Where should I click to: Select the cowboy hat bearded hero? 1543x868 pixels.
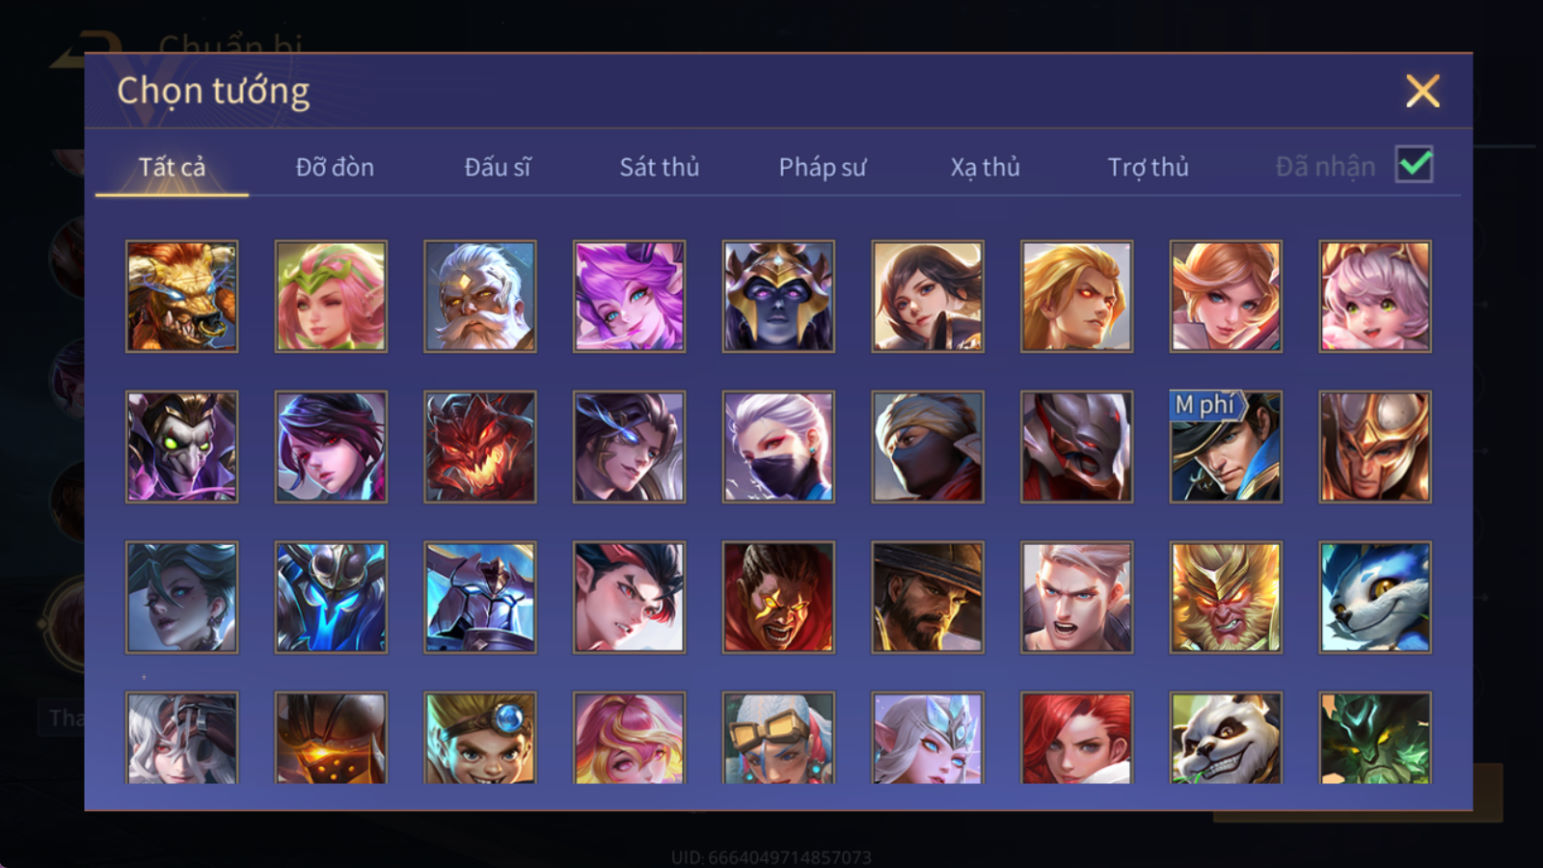coord(928,597)
